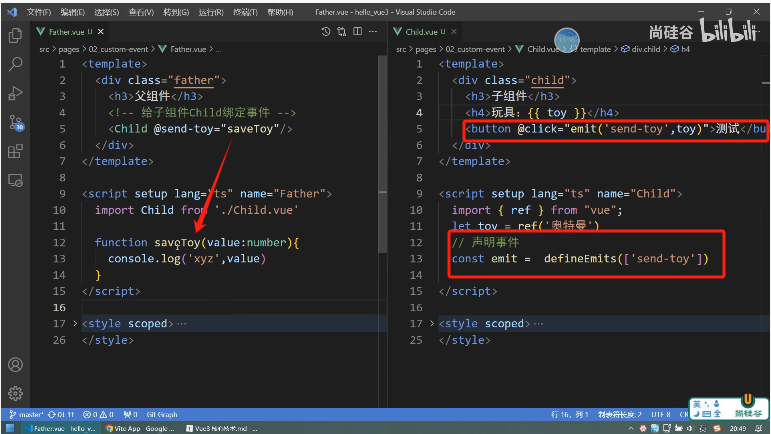The width and height of the screenshot is (771, 434).
Task: Select the Father.vue editor tab
Action: (70, 31)
